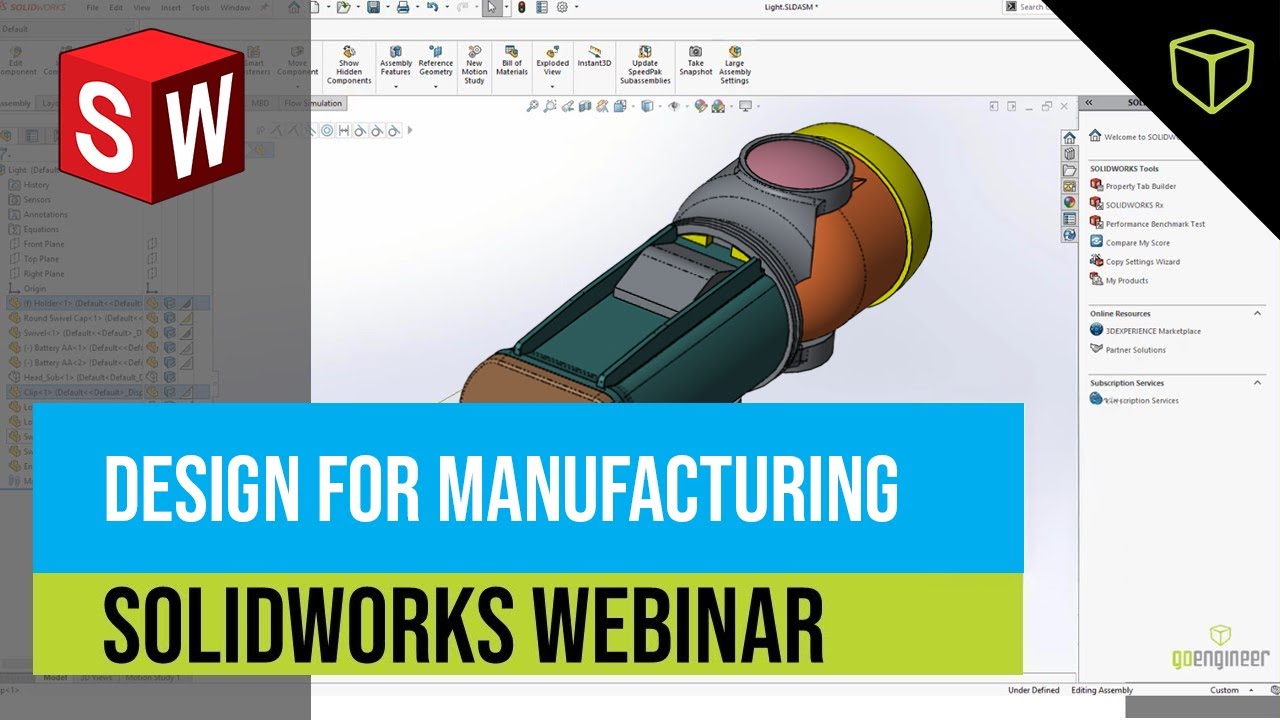Click the Custom units status bar entry
The height and width of the screenshot is (720, 1280).
click(1225, 690)
